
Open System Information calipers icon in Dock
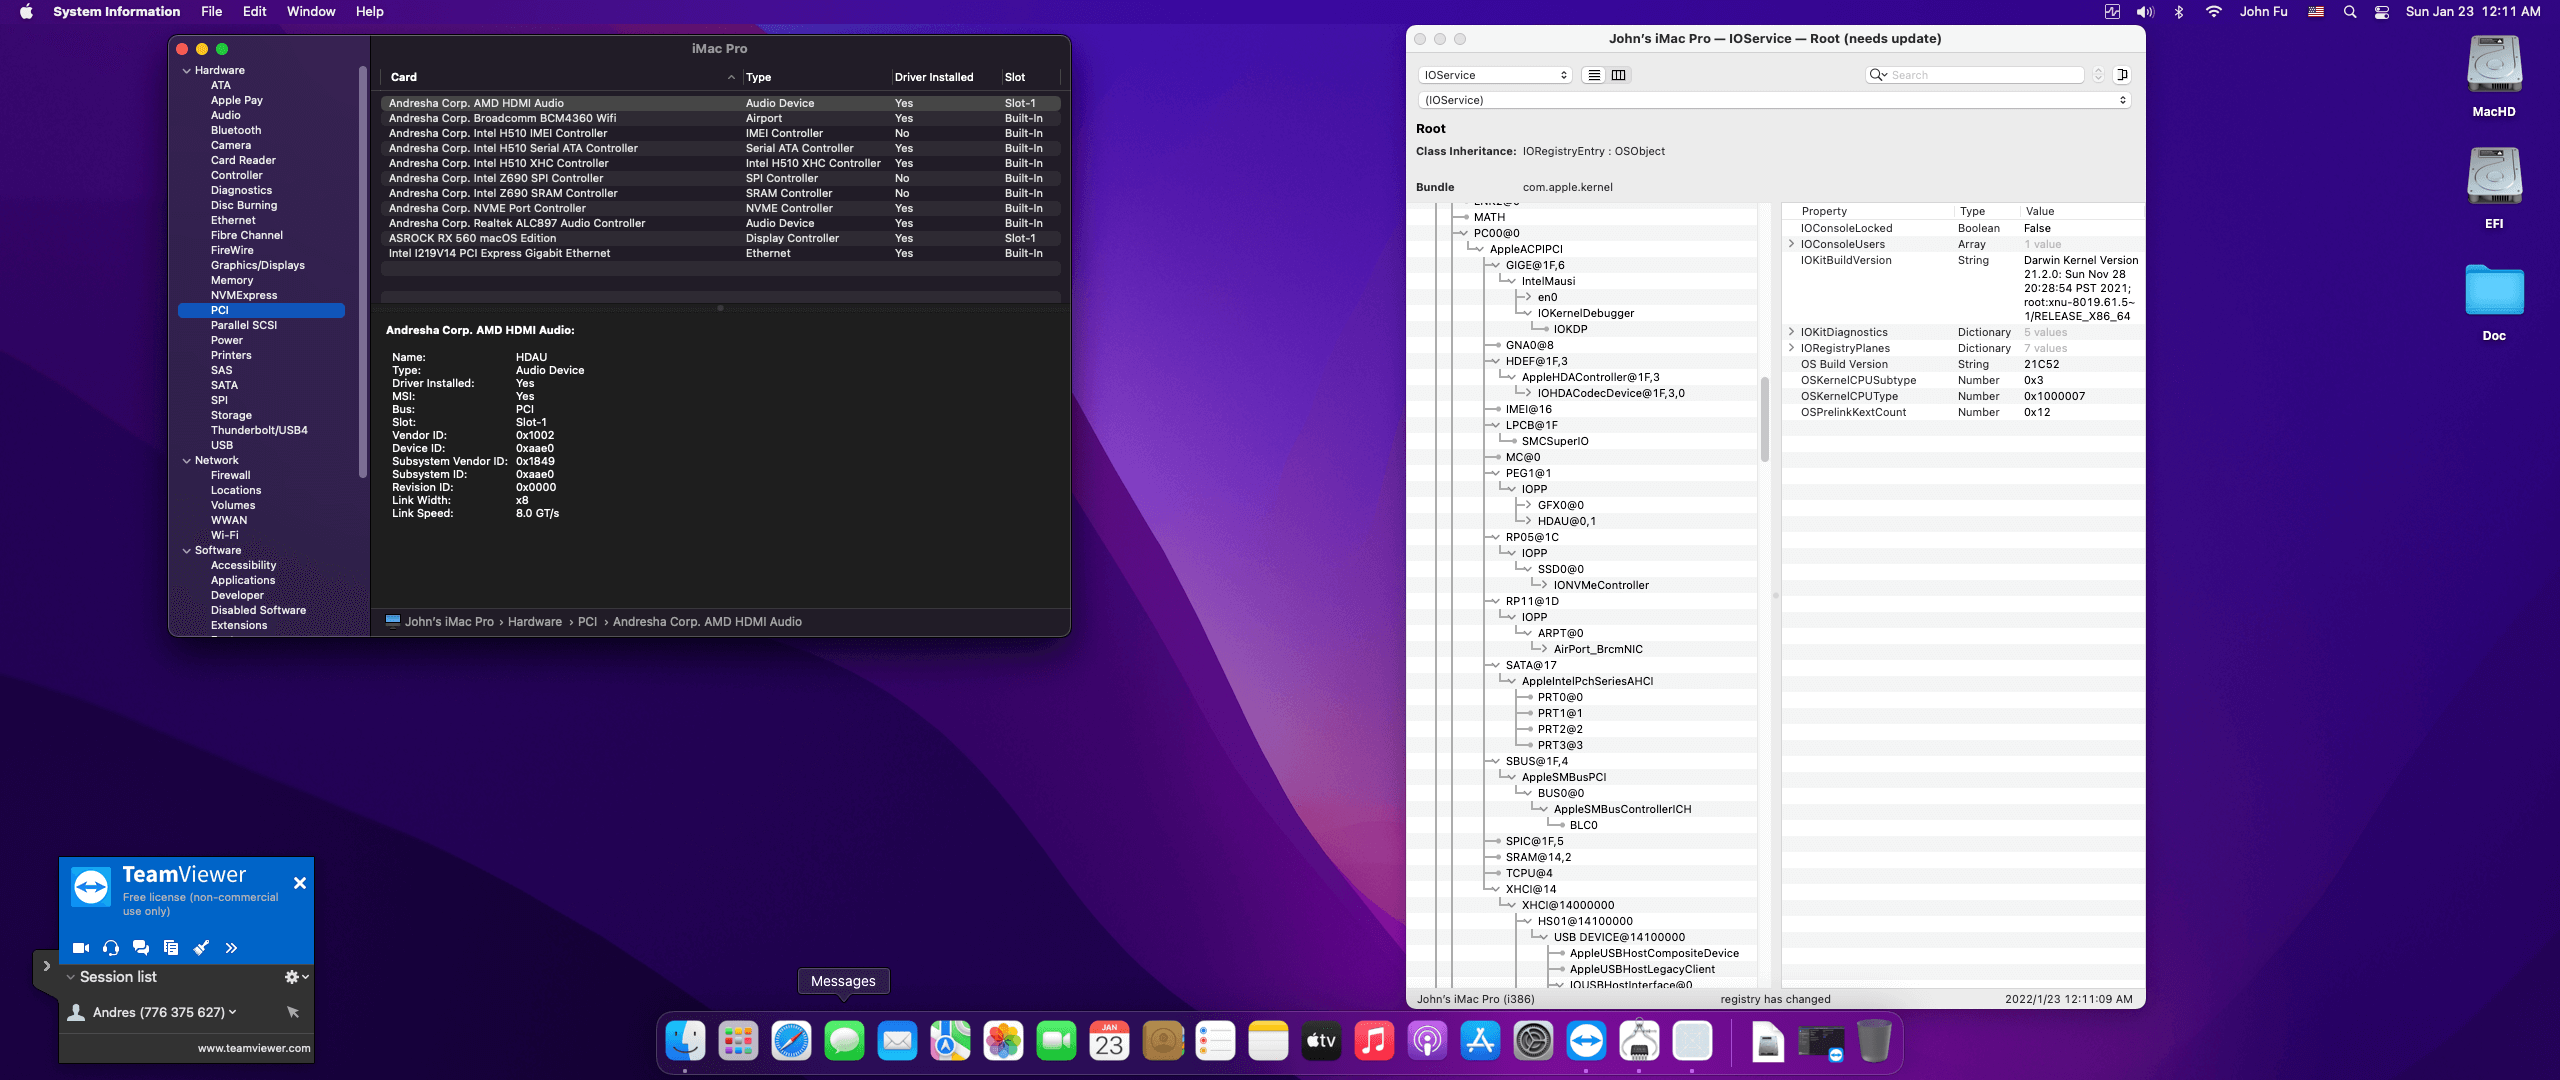pos(1639,1041)
